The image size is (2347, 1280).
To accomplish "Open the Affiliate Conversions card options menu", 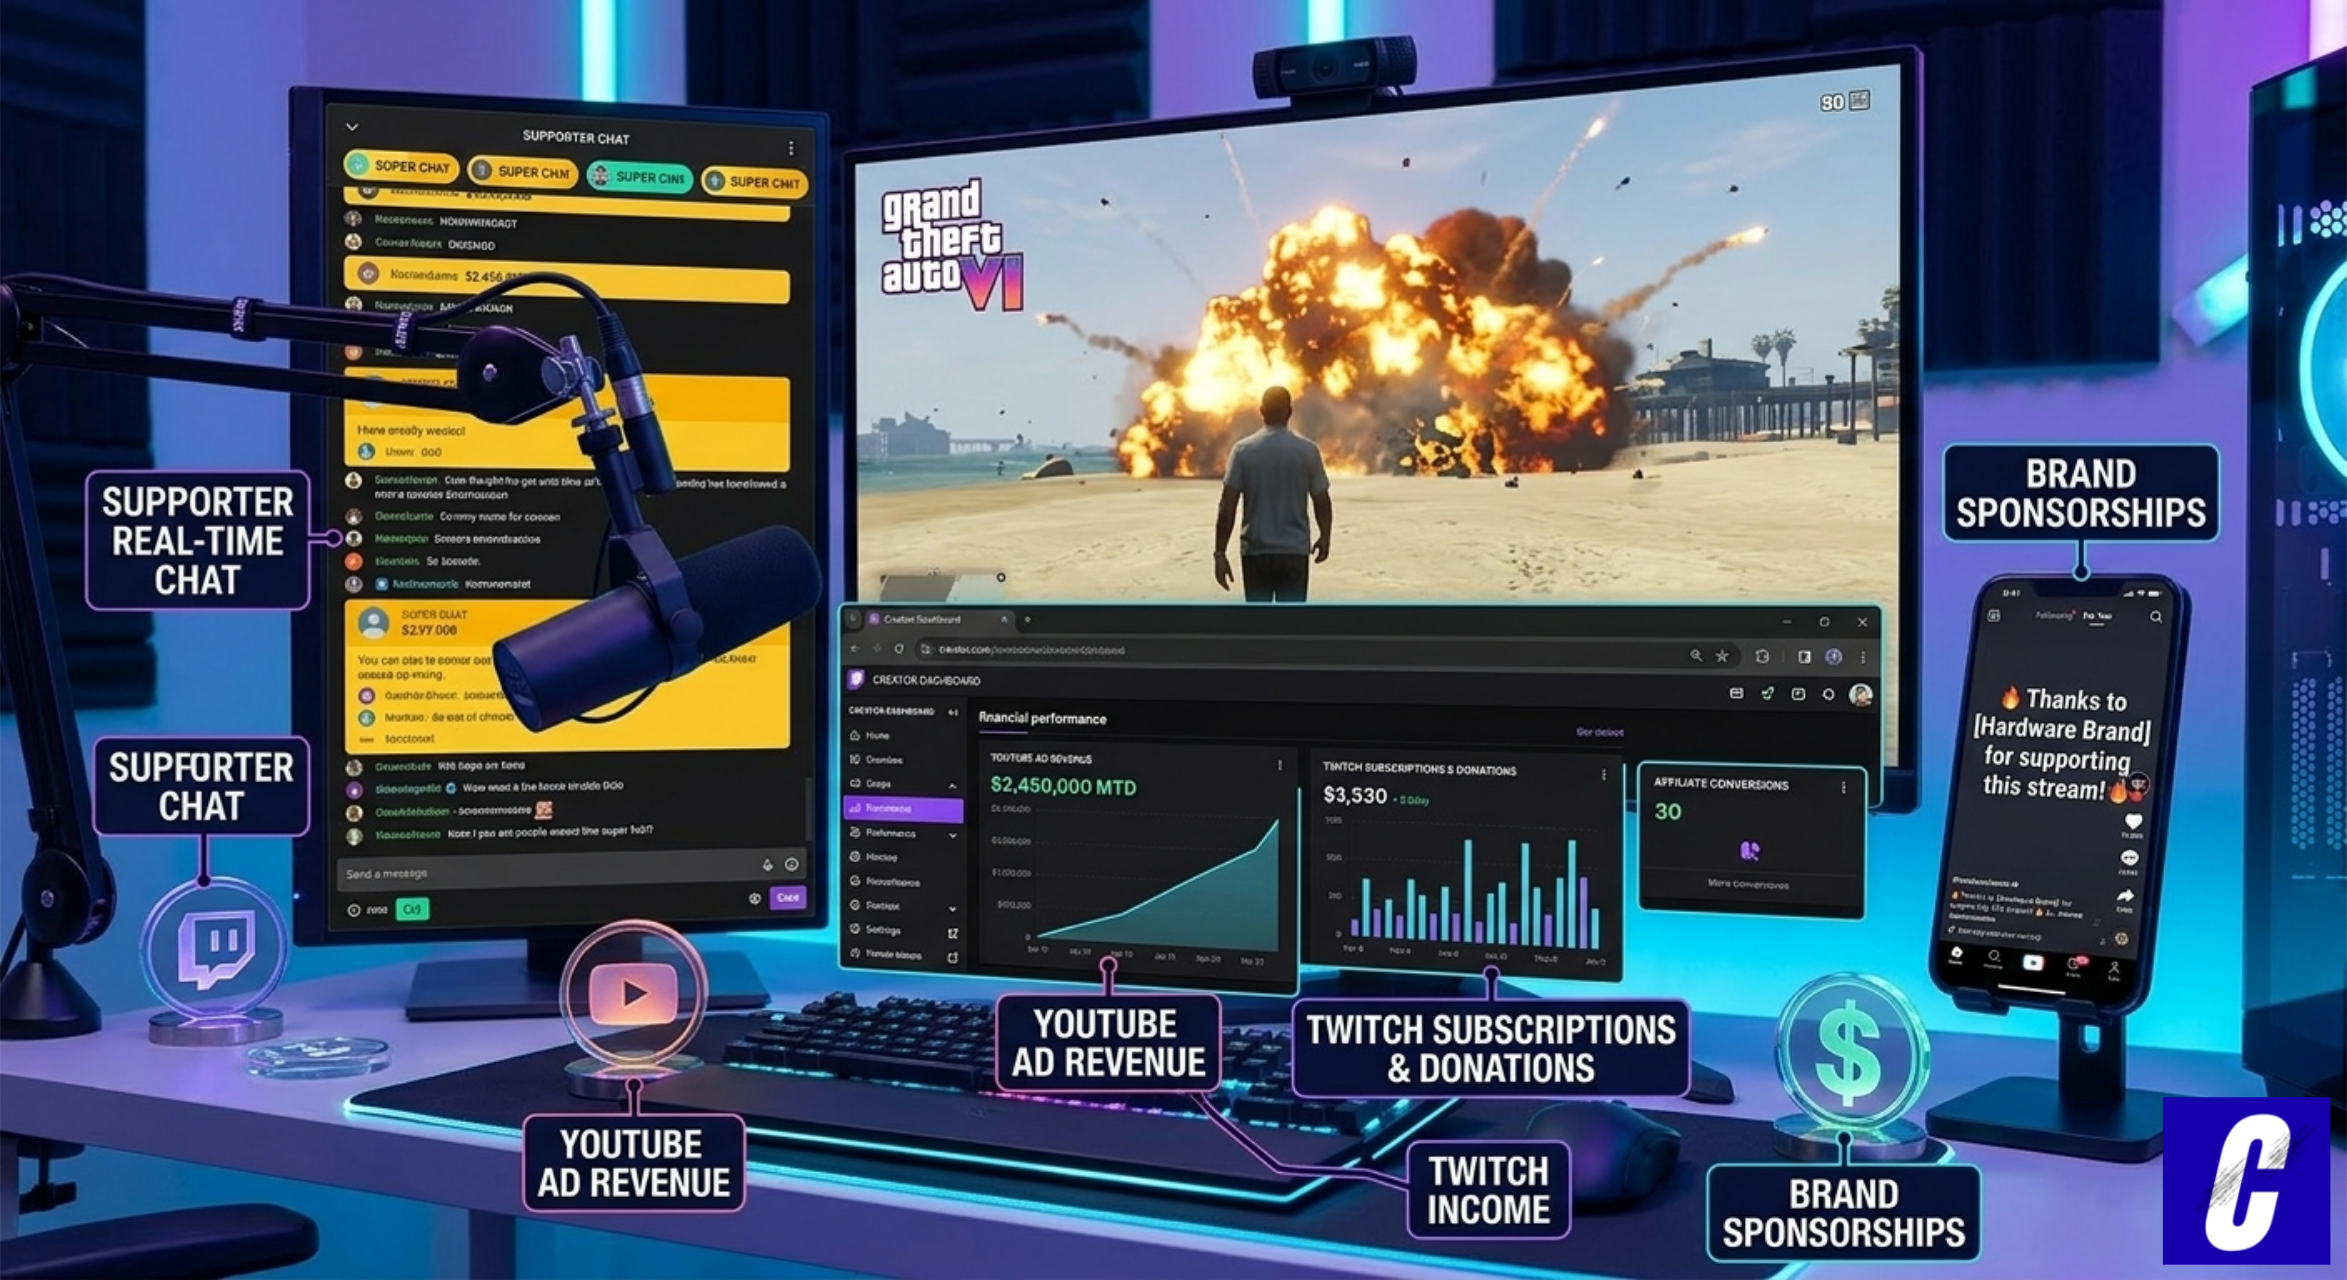I will [x=1843, y=788].
